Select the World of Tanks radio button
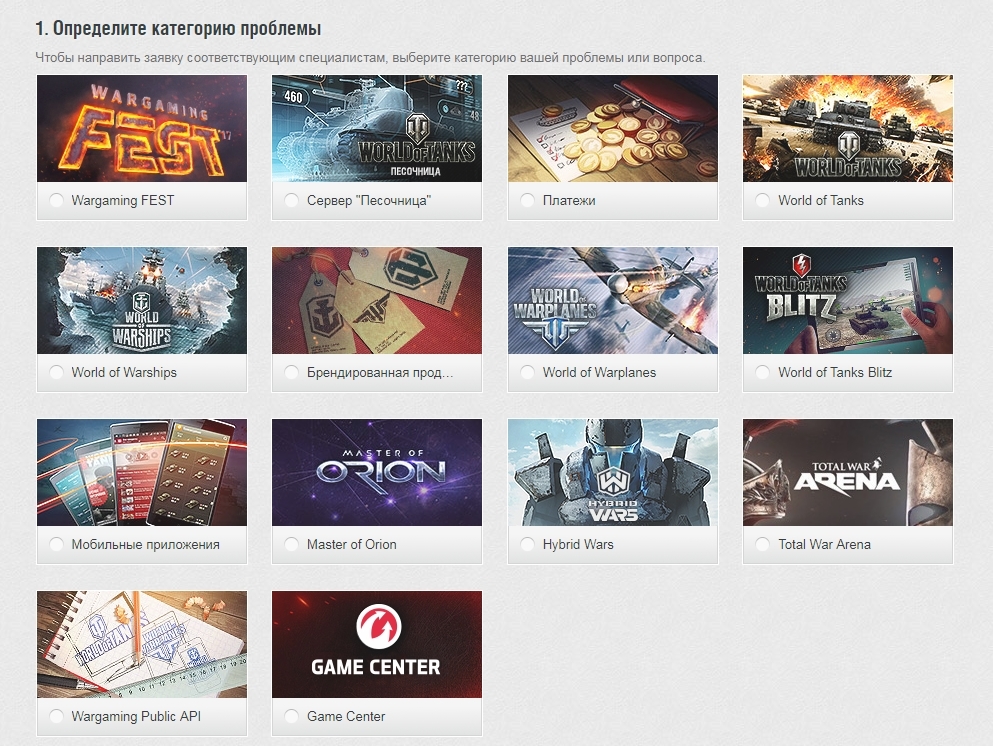Image resolution: width=993 pixels, height=746 pixels. click(x=762, y=201)
